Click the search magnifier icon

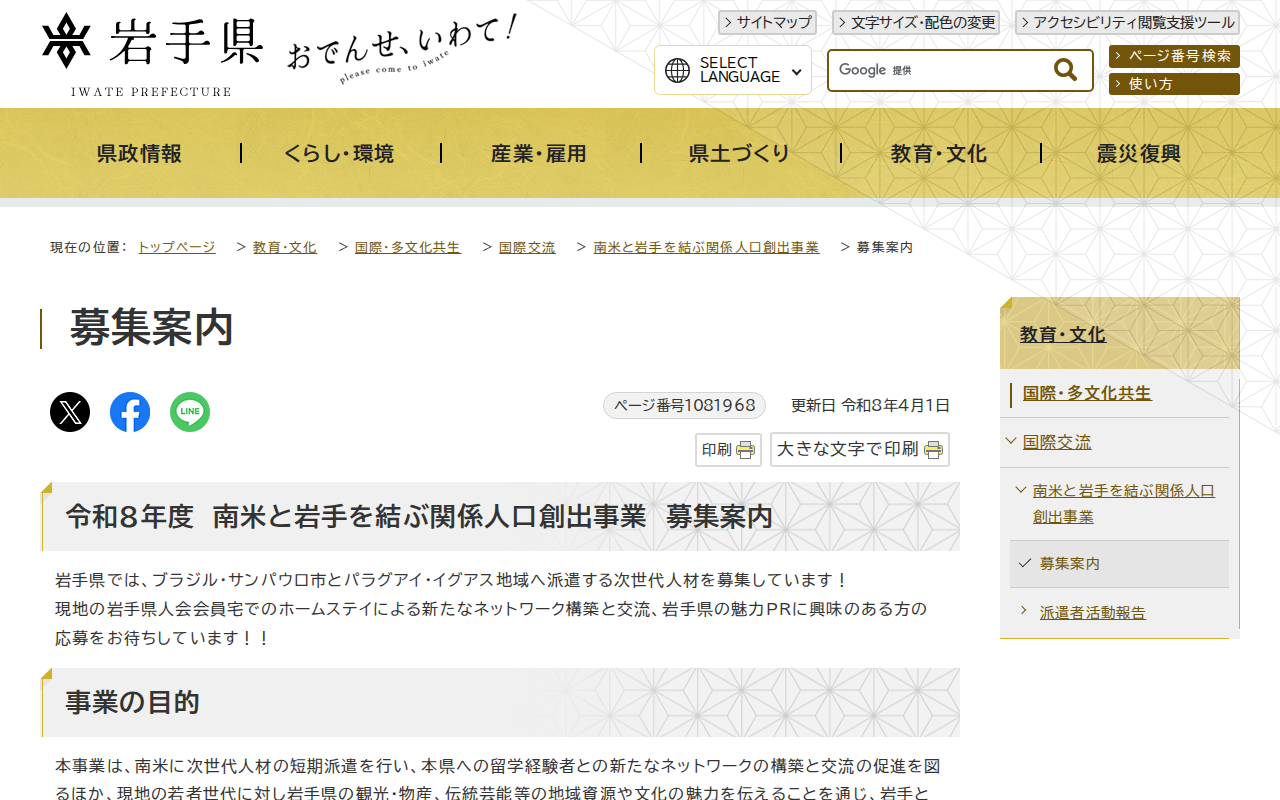pos(1063,69)
